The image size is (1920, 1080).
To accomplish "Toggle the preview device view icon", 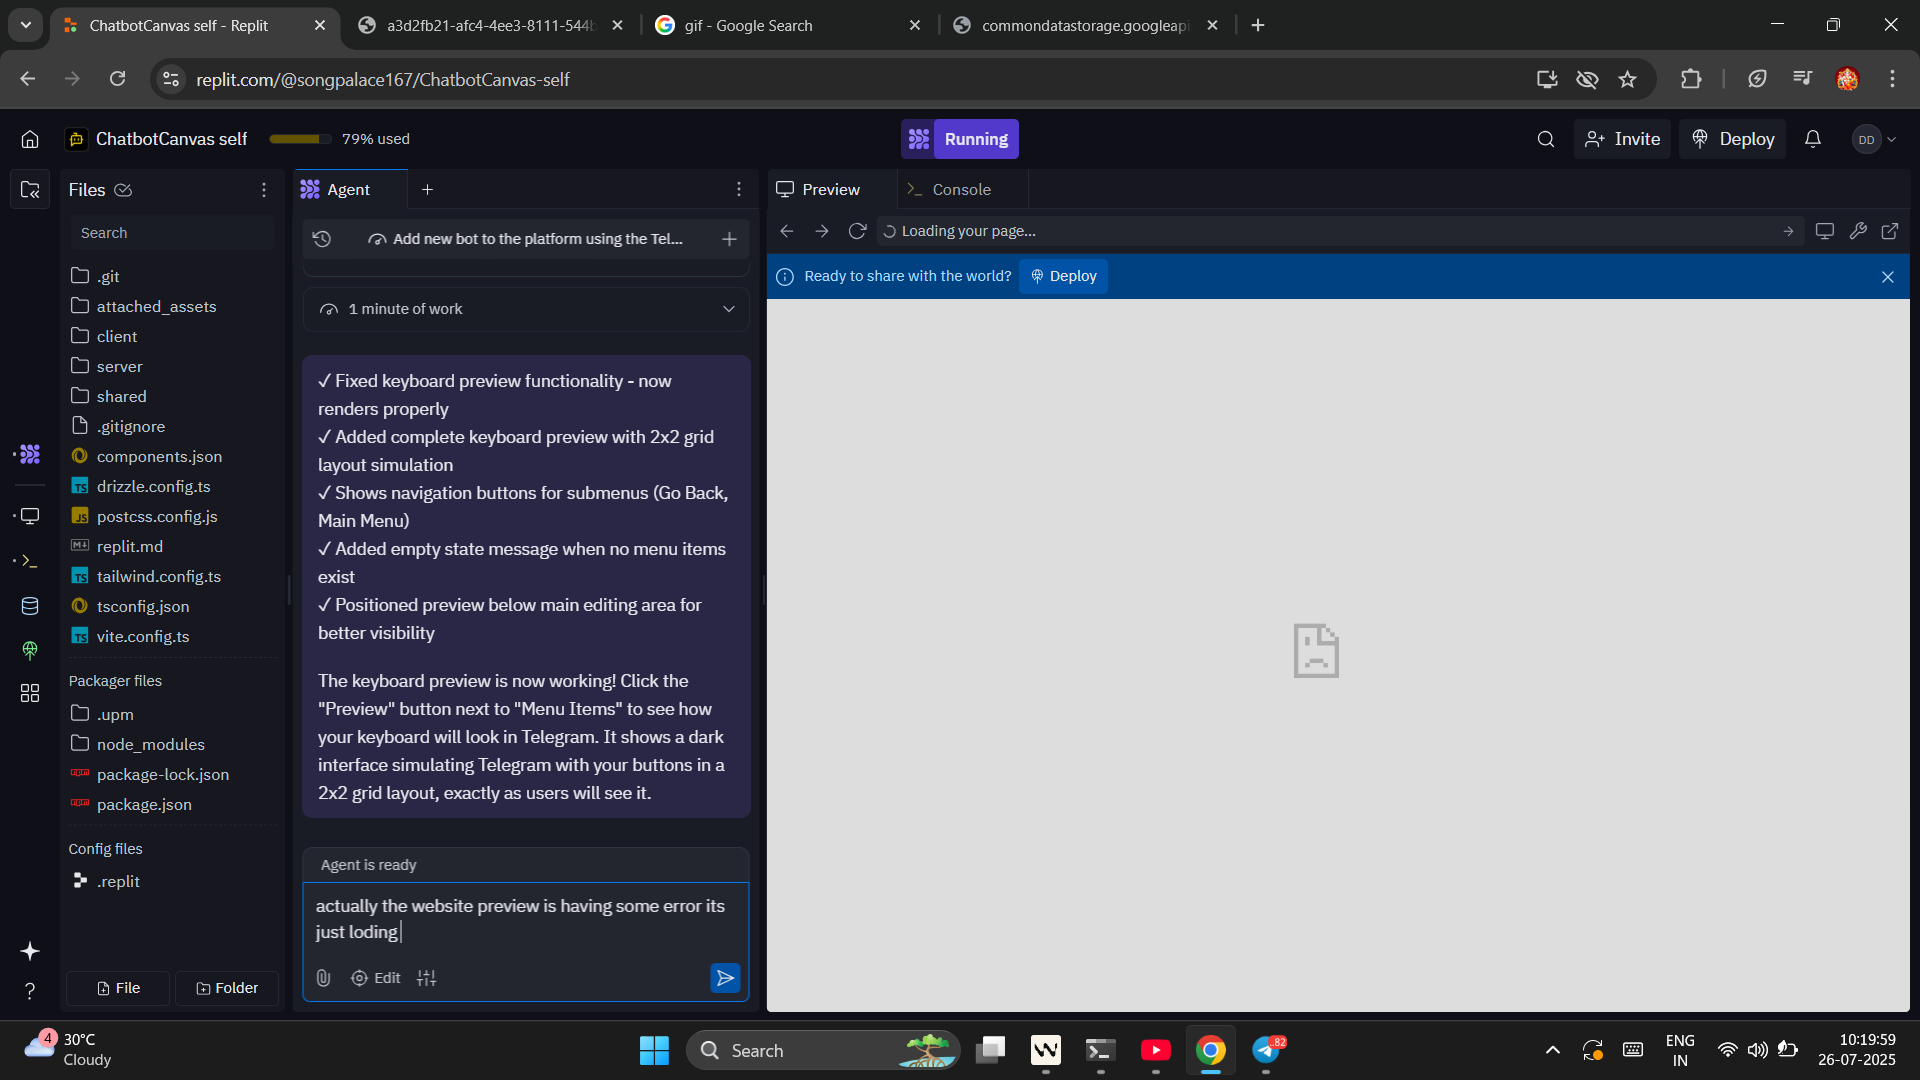I will 1825,231.
